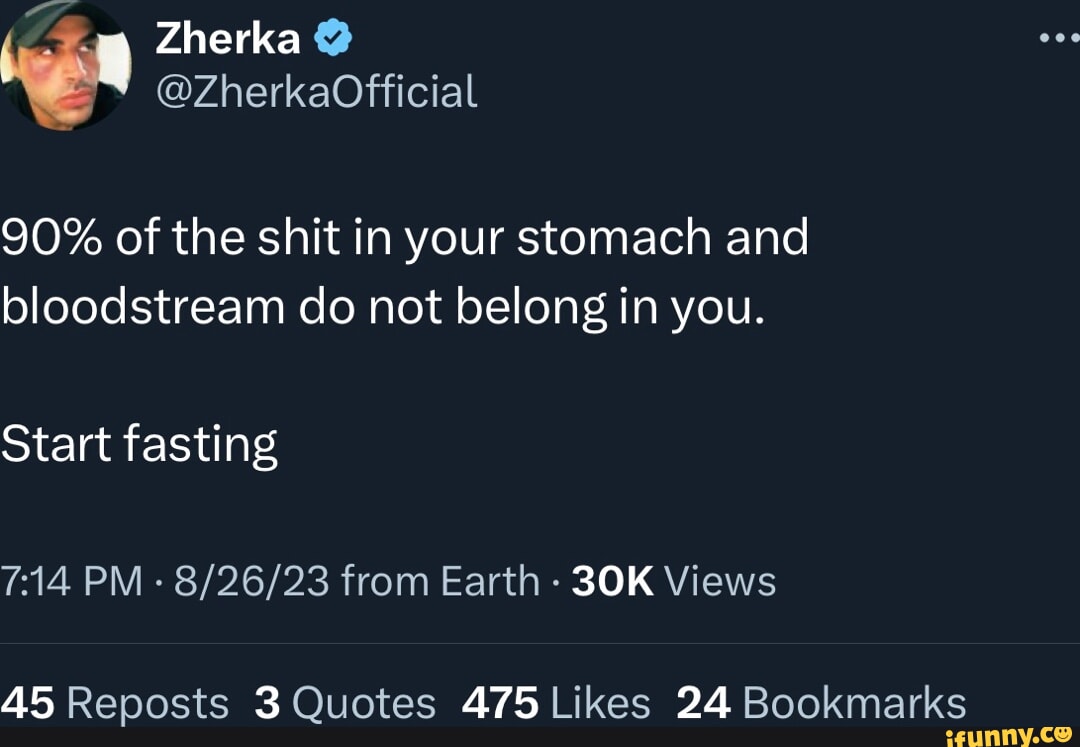The image size is (1080, 747).
Task: Click the @ZherkaOfficial handle
Action: [317, 92]
